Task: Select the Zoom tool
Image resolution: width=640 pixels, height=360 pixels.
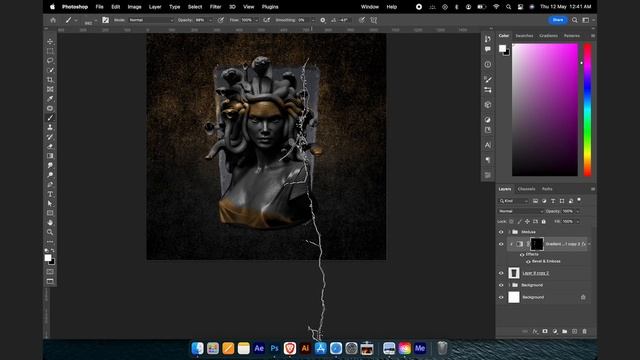Action: pyautogui.click(x=50, y=232)
